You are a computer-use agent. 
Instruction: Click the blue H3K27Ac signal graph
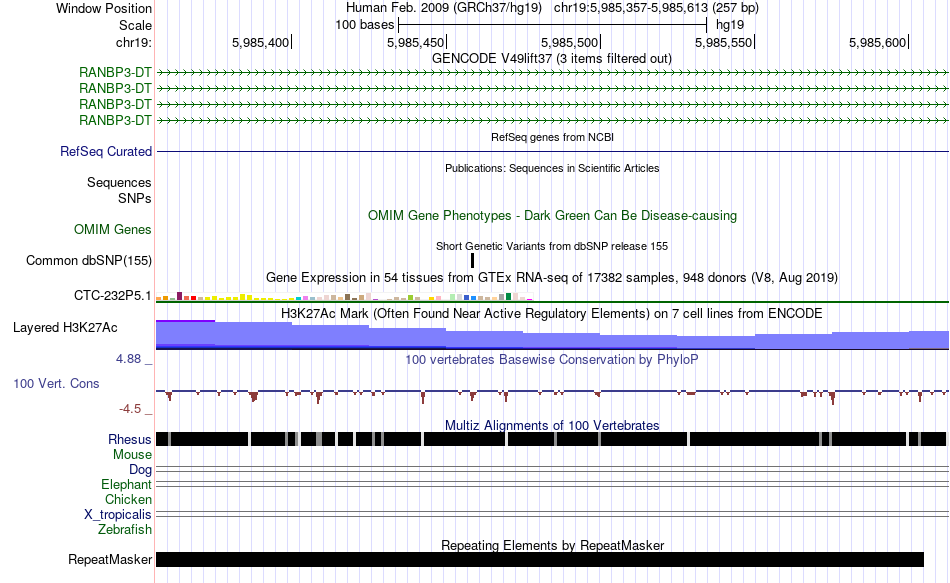point(552,335)
